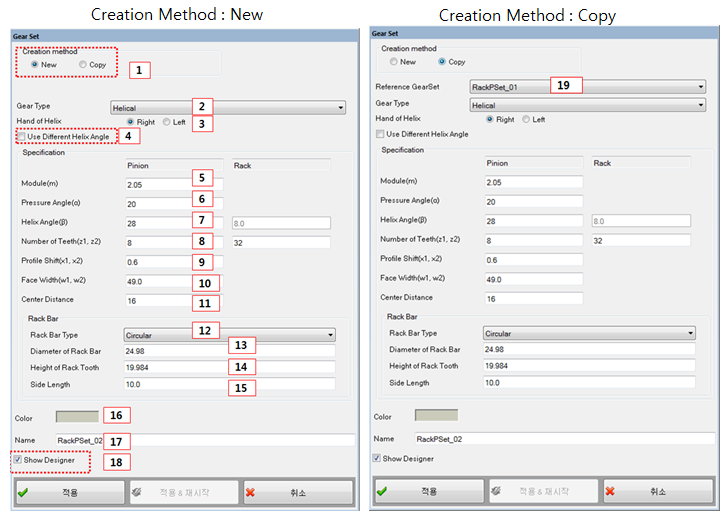Open Color swatch picker in left dialog
Image resolution: width=726 pixels, height=516 pixels.
point(77,417)
